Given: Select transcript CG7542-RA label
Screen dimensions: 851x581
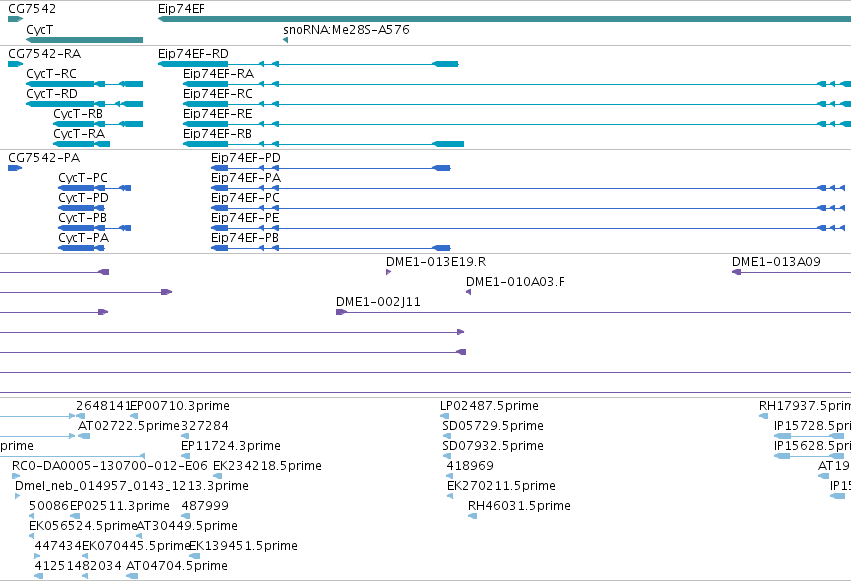Looking at the screenshot, I should point(44,53).
